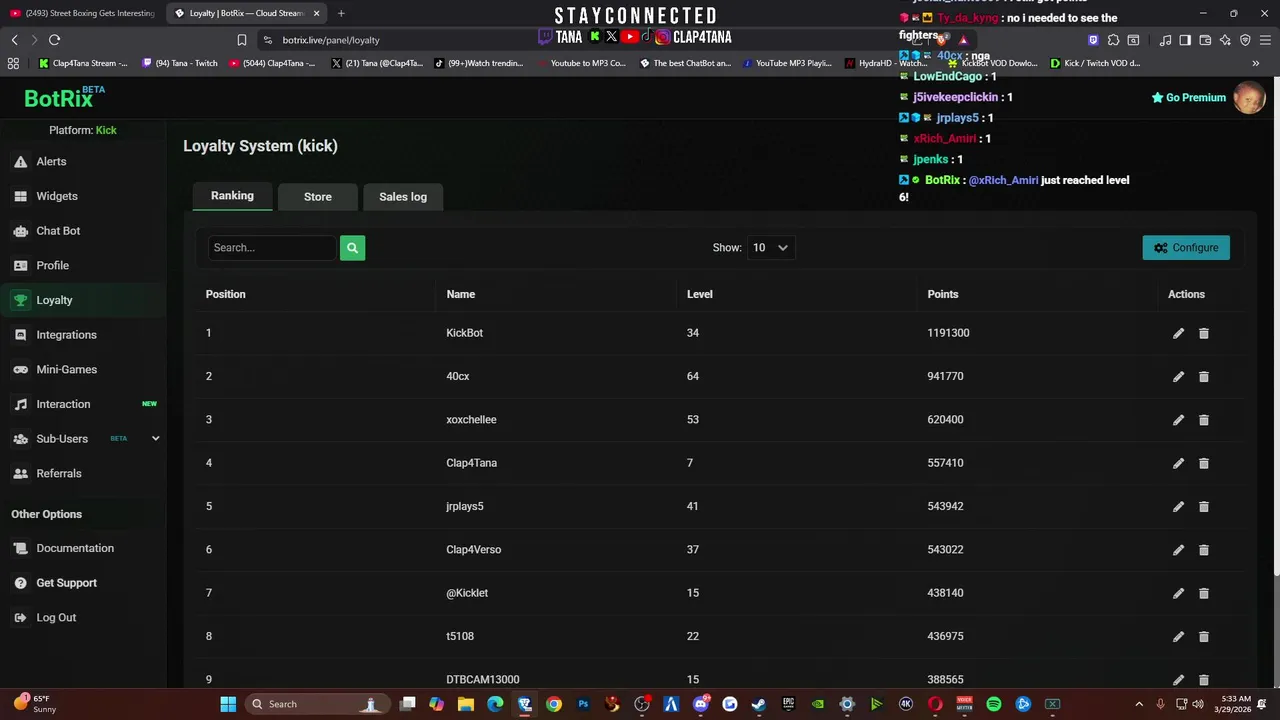Edit the Clap4Tana ranking entry
Screen dimensions: 1280x720
coord(1178,463)
